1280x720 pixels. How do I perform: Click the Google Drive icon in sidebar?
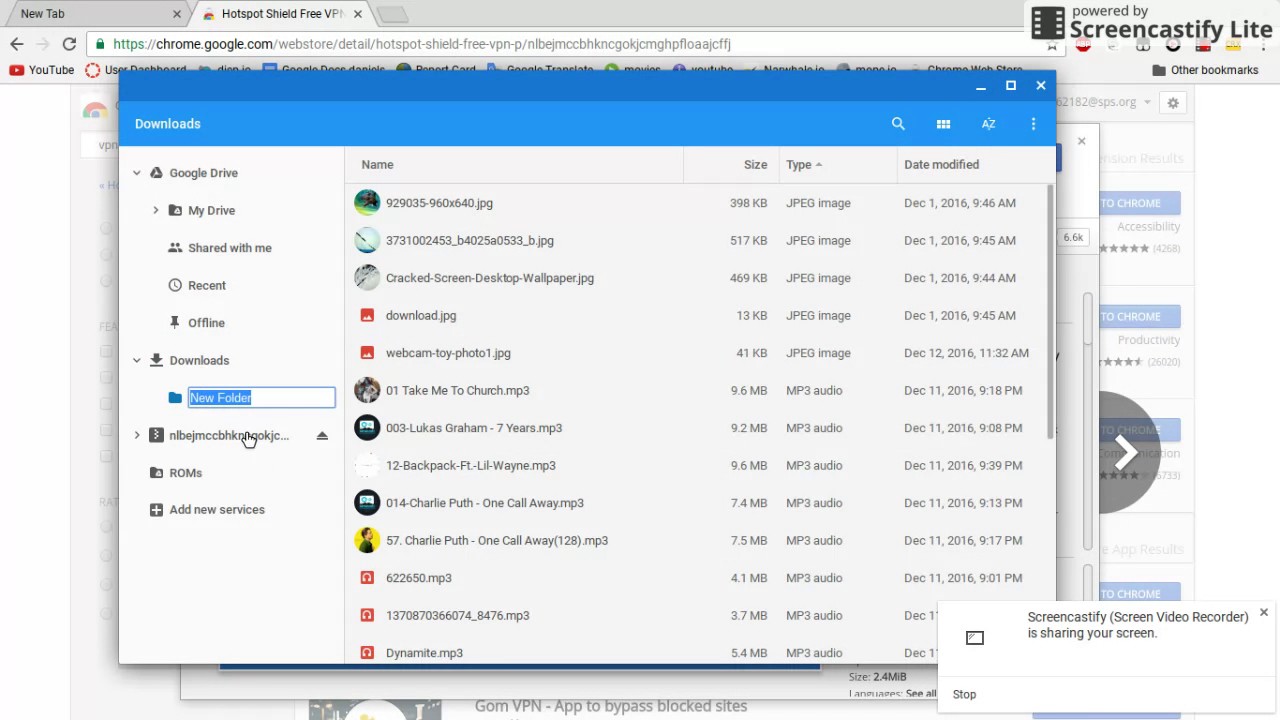(156, 173)
